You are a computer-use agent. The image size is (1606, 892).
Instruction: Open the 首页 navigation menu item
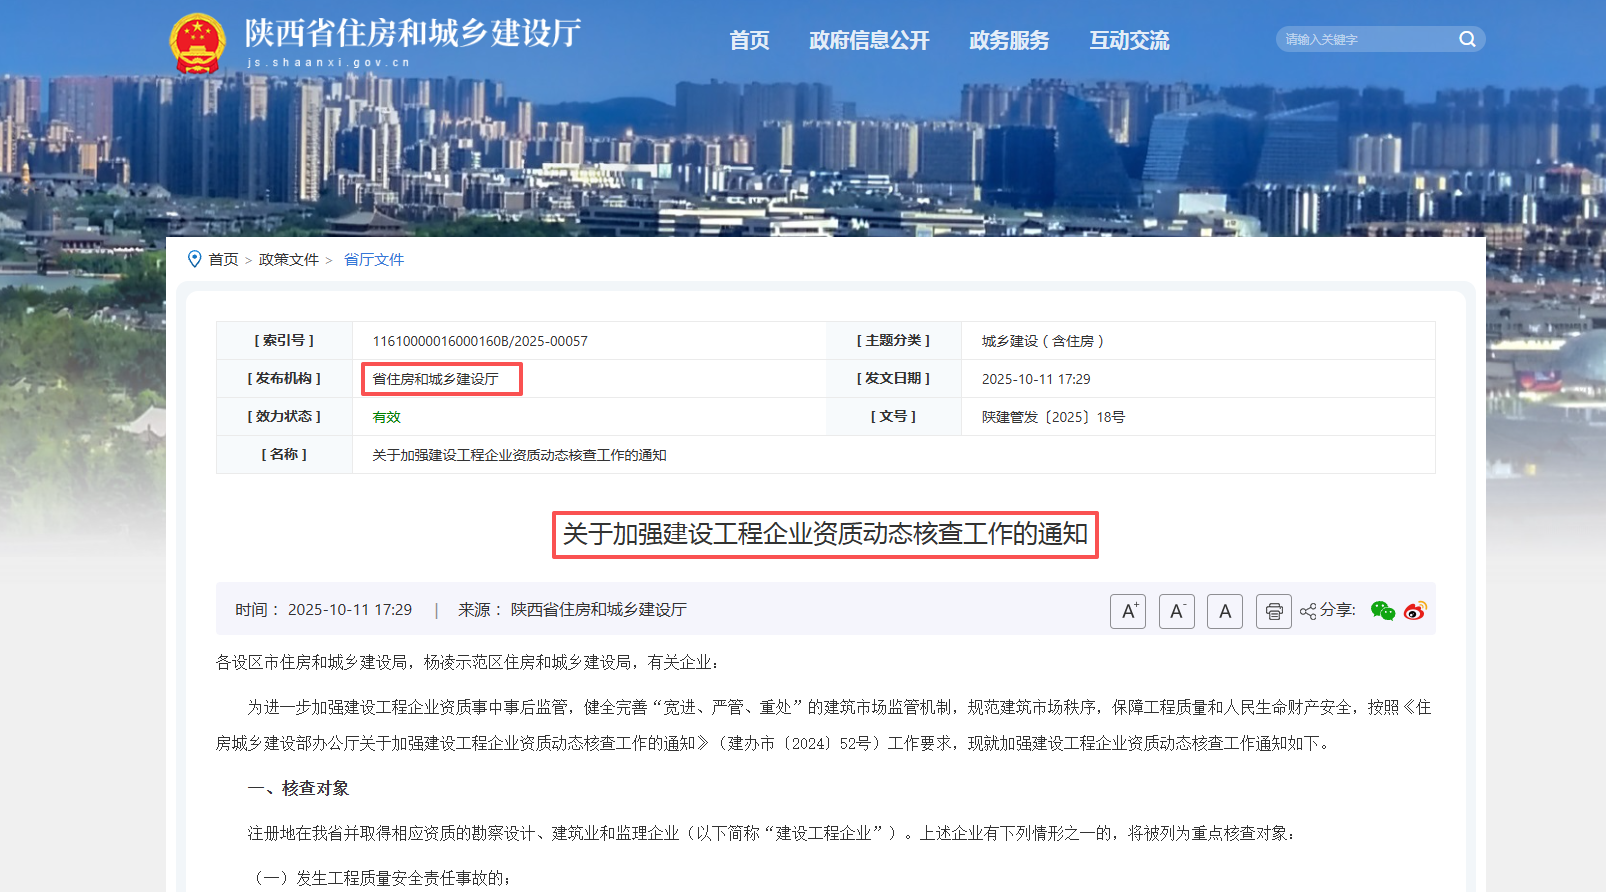(x=749, y=40)
